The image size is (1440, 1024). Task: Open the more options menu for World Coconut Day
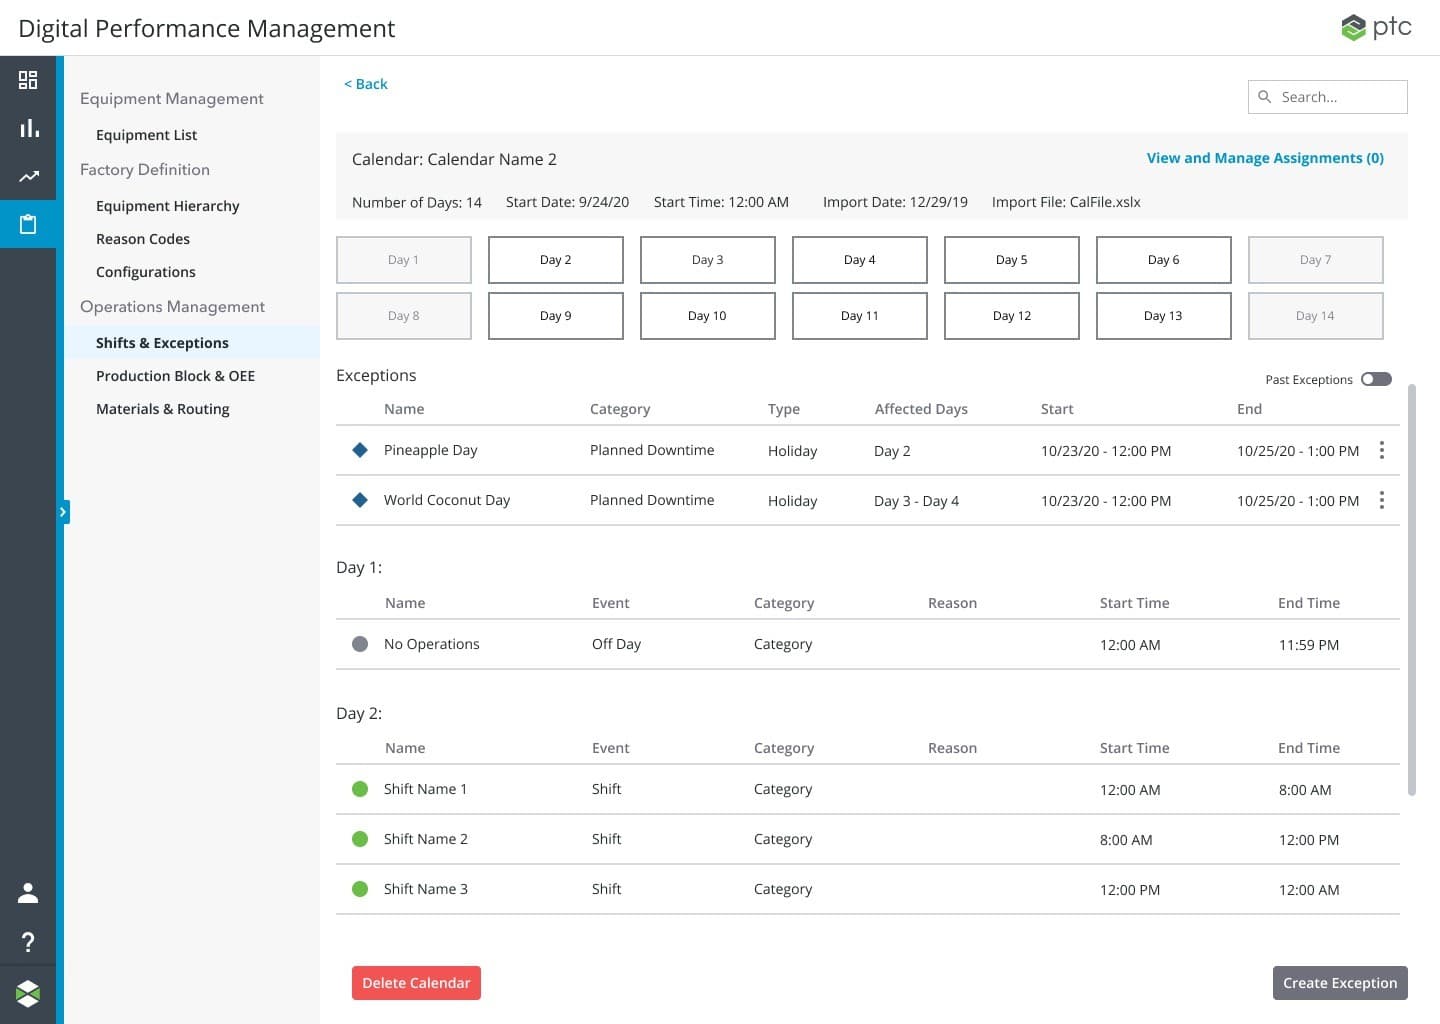pyautogui.click(x=1382, y=500)
